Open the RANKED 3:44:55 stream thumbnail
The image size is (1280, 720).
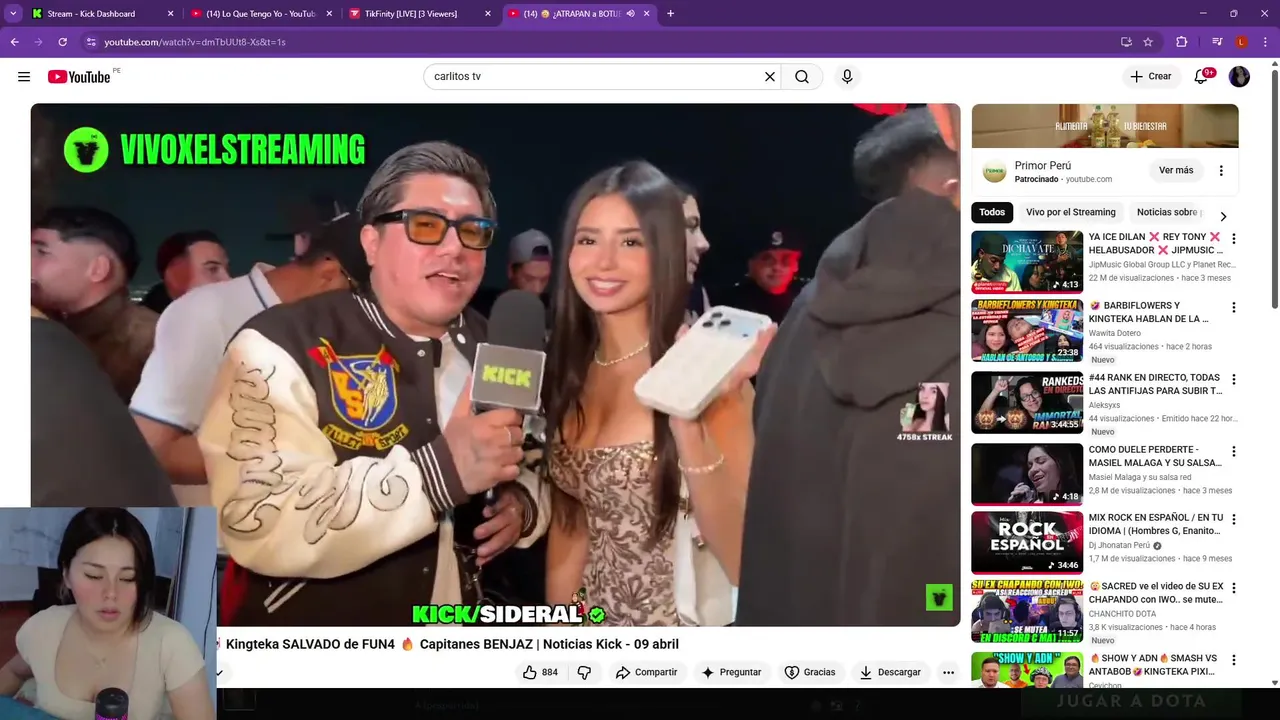pos(1027,402)
